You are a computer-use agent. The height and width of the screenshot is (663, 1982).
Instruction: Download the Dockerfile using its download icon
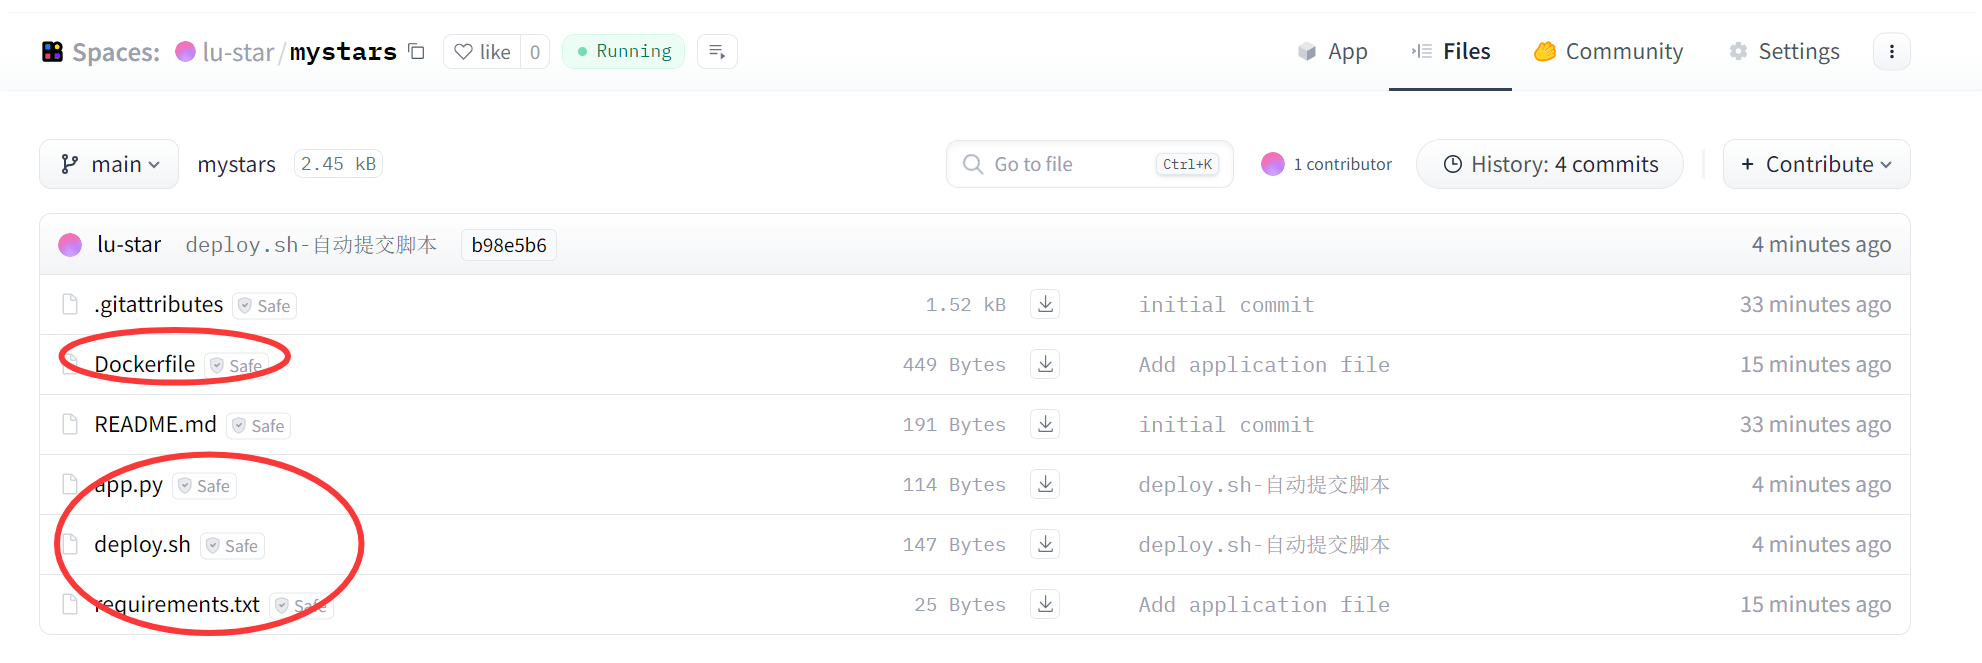pos(1045,364)
